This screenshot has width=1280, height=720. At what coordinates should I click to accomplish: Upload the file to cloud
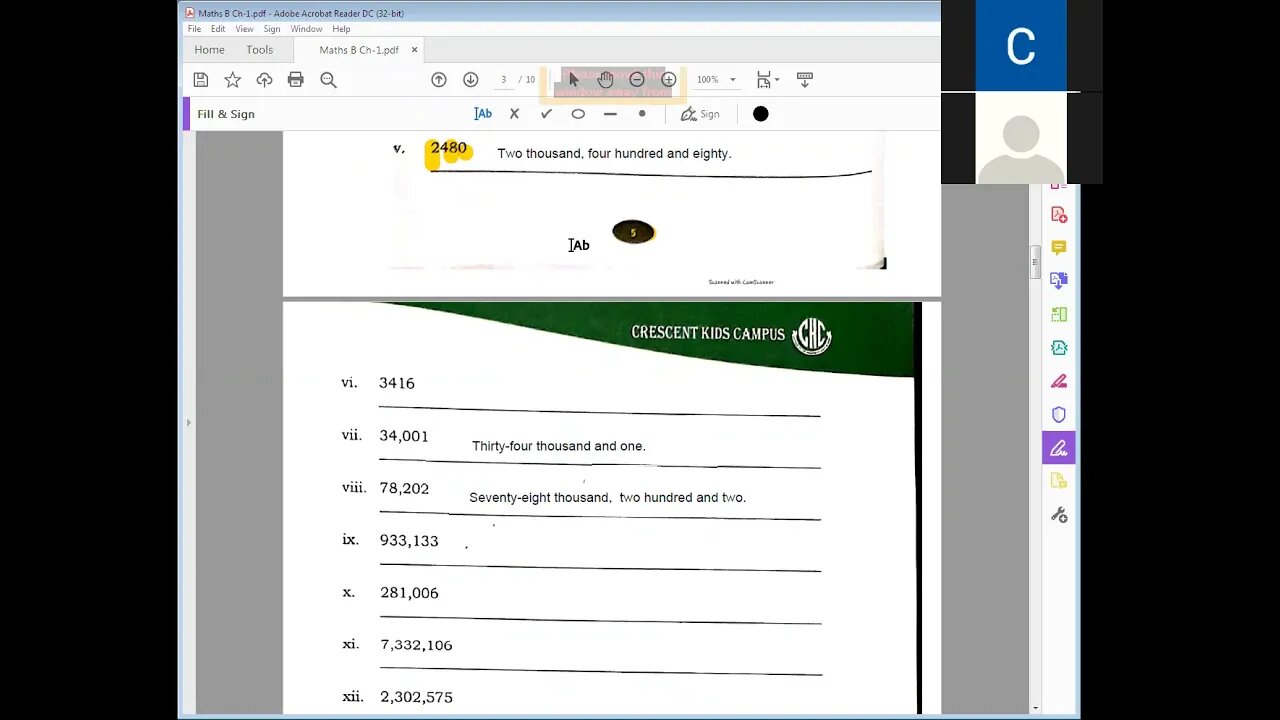coord(264,80)
